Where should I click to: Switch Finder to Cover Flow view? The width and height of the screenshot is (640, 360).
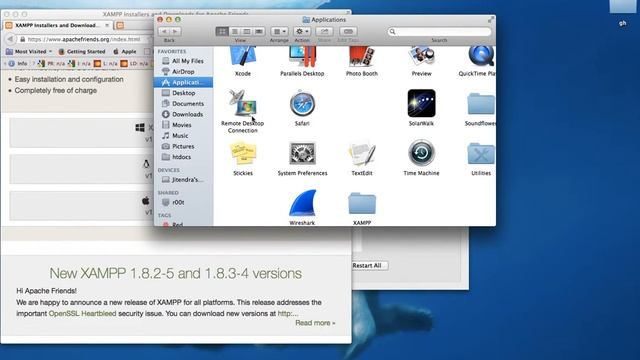click(x=259, y=31)
